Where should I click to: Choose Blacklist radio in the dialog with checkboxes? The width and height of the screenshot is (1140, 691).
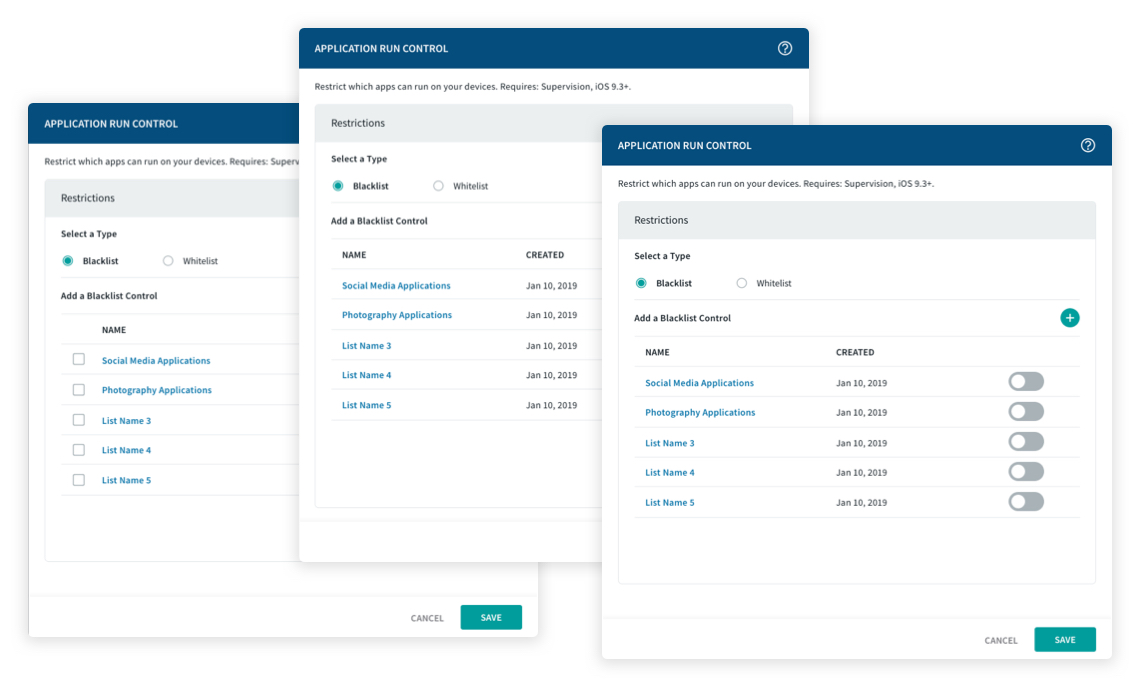[68, 261]
